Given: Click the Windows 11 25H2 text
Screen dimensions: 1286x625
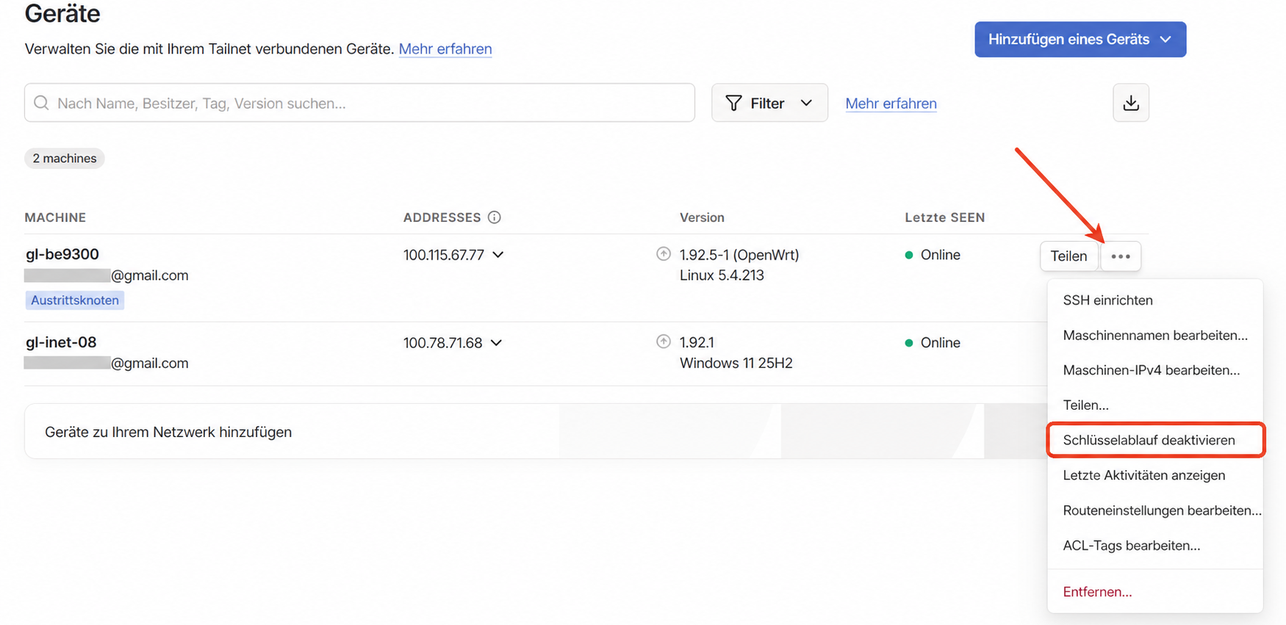Looking at the screenshot, I should (x=736, y=363).
